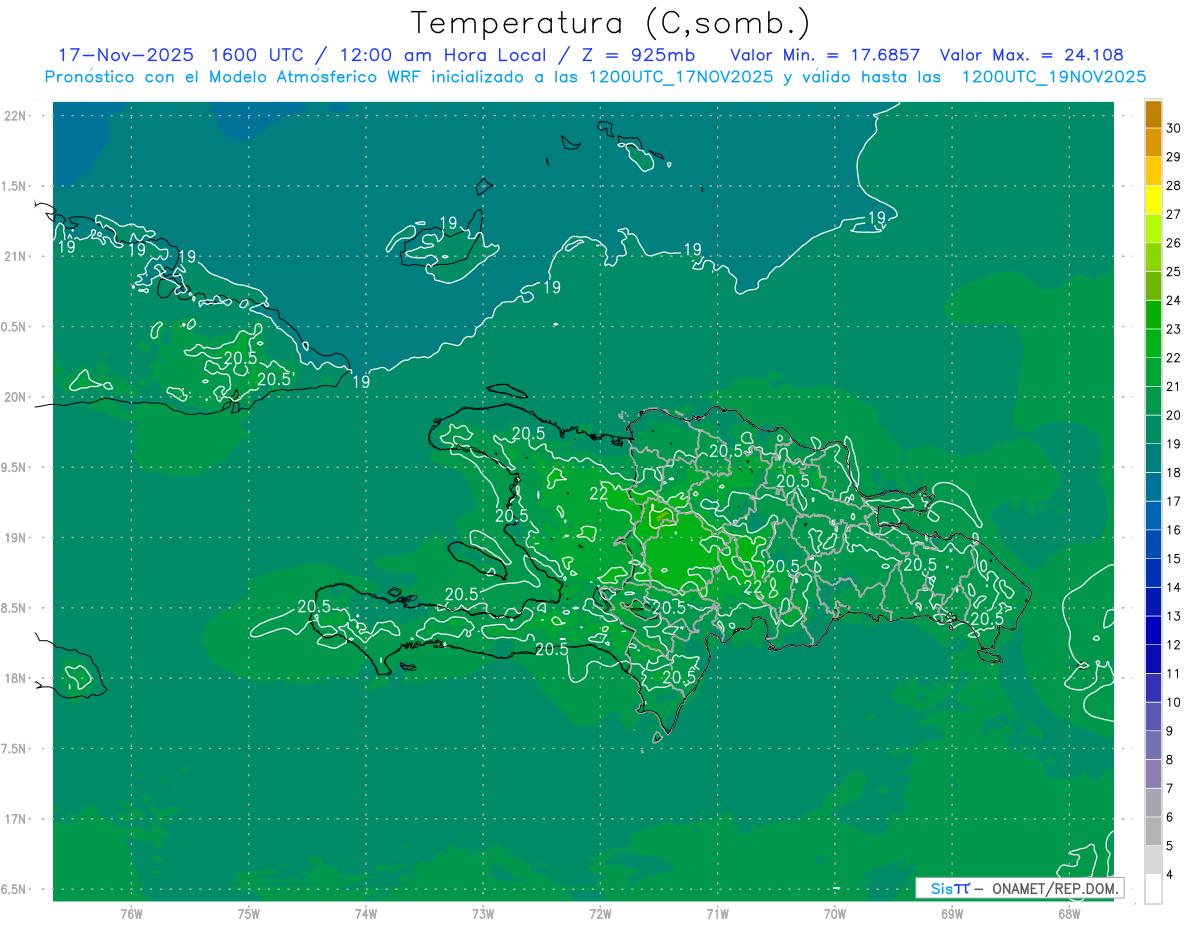Click the 22 contour label west of the border
Image resolution: width=1200 pixels, height=927 pixels.
599,493
